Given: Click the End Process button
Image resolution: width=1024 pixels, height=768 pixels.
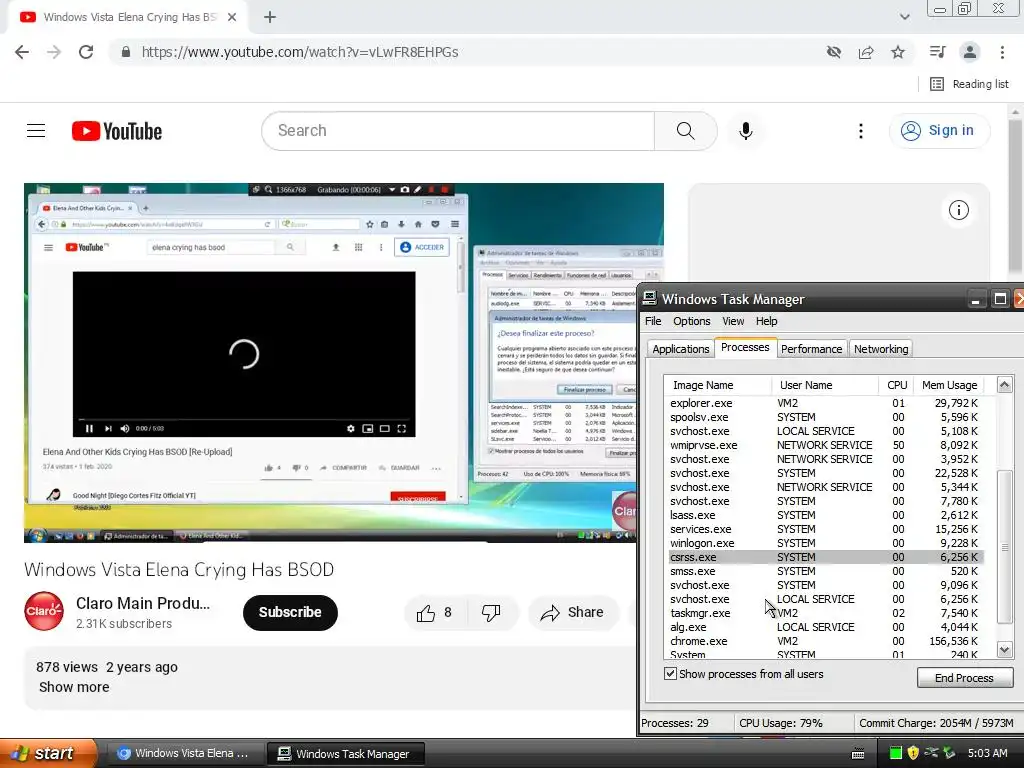Looking at the screenshot, I should [x=965, y=678].
